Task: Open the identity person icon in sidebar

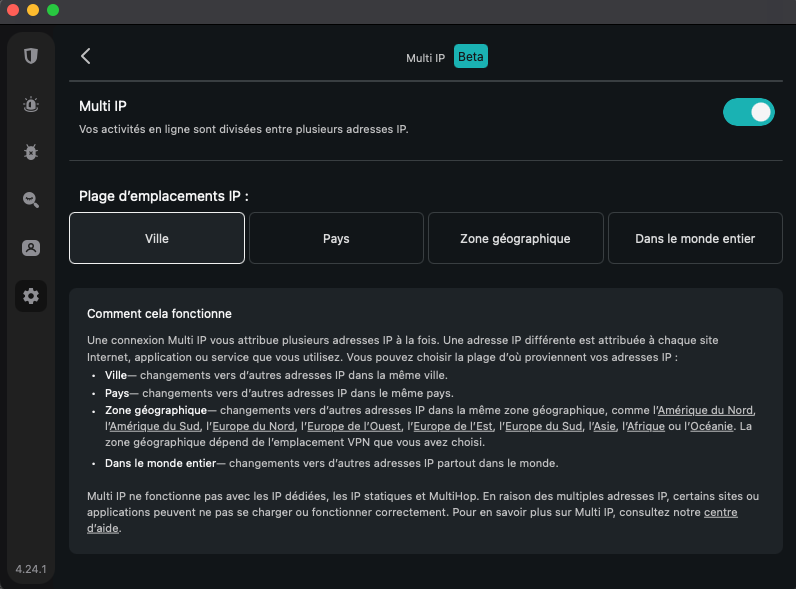Action: (x=31, y=248)
